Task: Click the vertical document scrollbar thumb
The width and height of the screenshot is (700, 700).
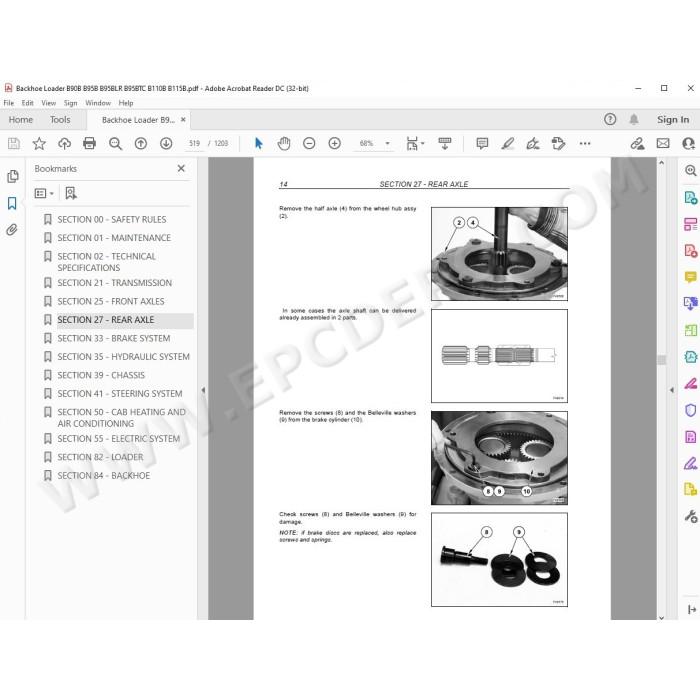Action: tap(662, 359)
